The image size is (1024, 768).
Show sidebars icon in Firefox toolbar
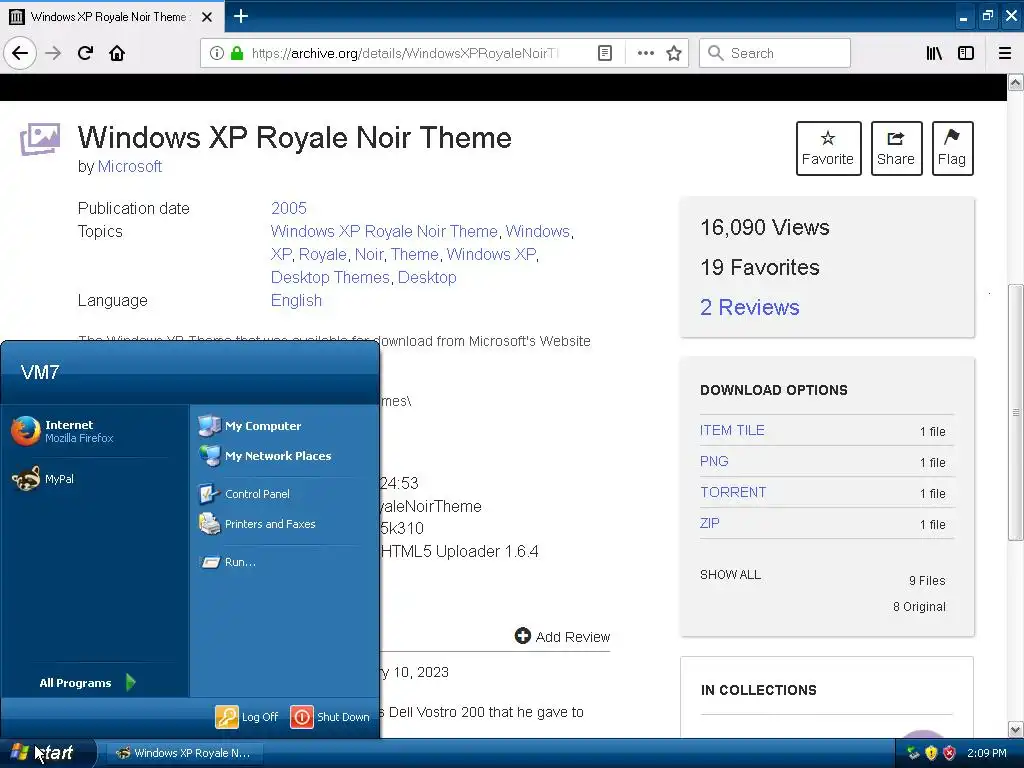pyautogui.click(x=966, y=53)
